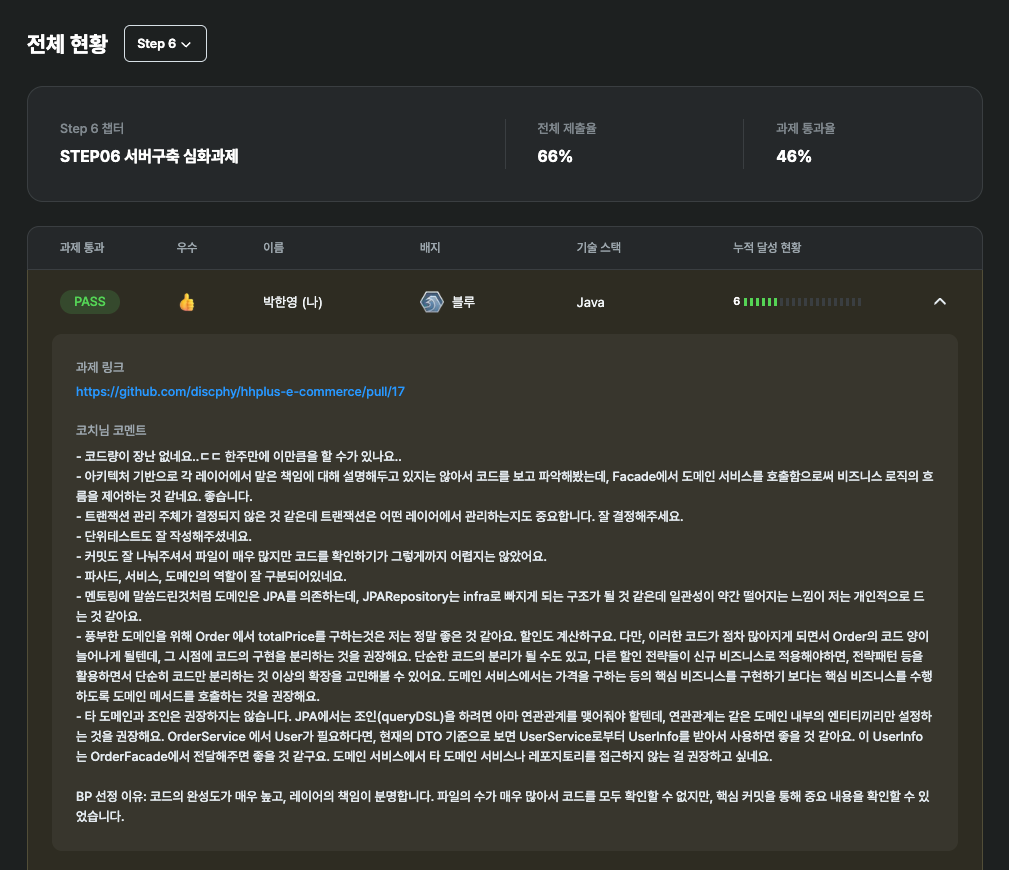Click the comment line 단위테스트도 잘 작성해주셨네요

tap(163, 536)
